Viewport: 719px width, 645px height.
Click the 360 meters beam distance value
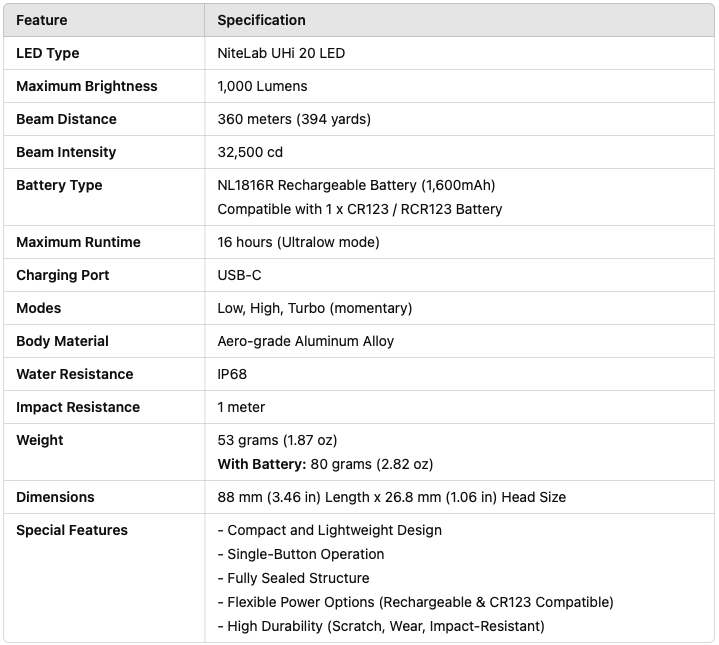[x=294, y=119]
